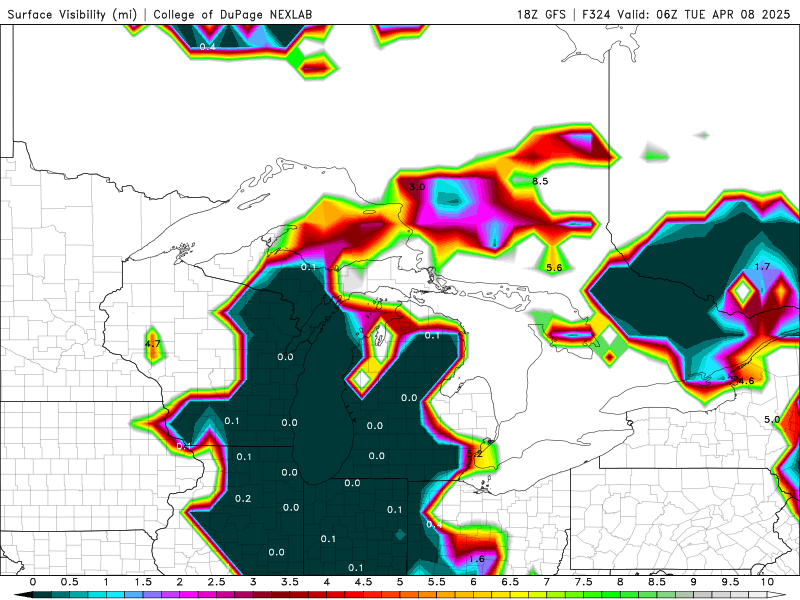Select the 4.6 visibility value on the map

click(x=746, y=381)
